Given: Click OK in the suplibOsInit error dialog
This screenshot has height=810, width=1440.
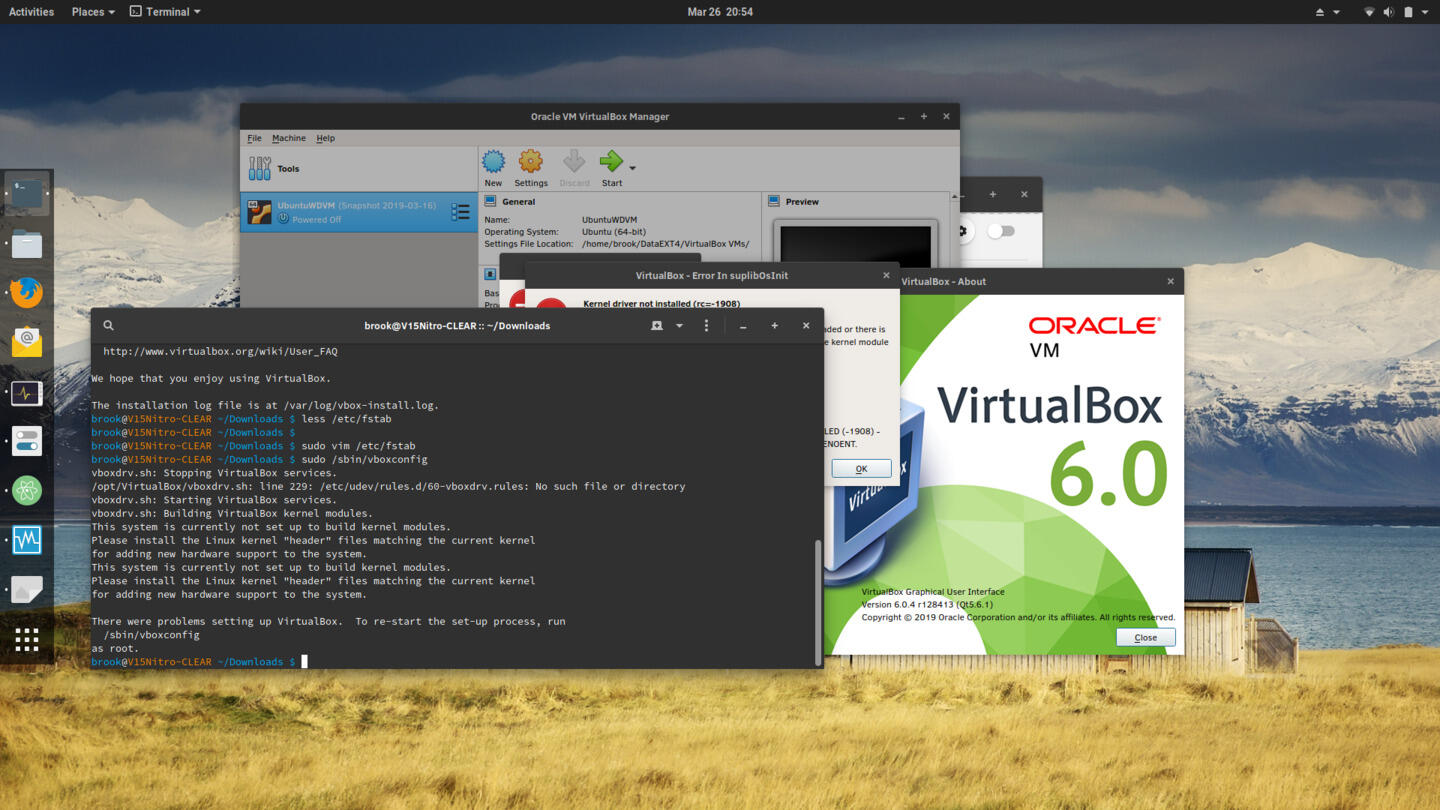Looking at the screenshot, I should [x=861, y=468].
